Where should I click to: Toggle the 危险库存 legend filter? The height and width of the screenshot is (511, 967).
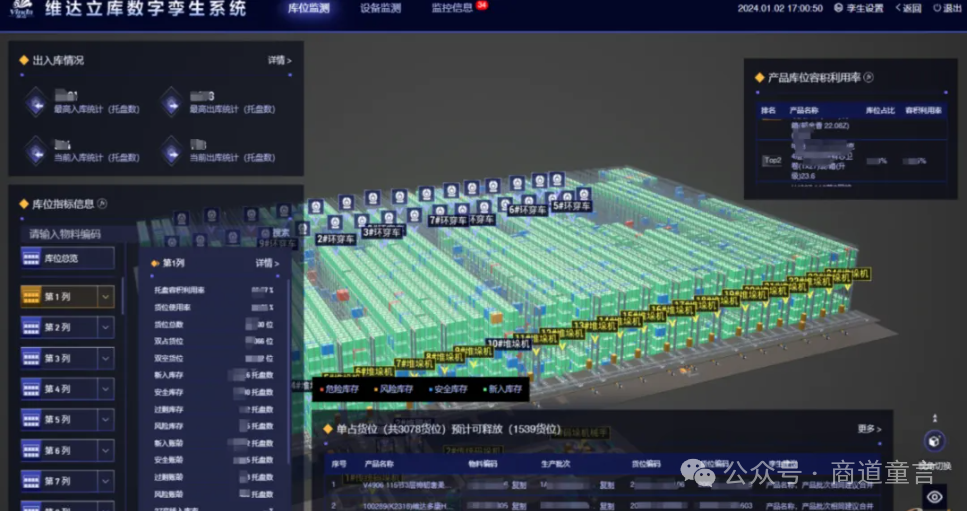click(342, 389)
